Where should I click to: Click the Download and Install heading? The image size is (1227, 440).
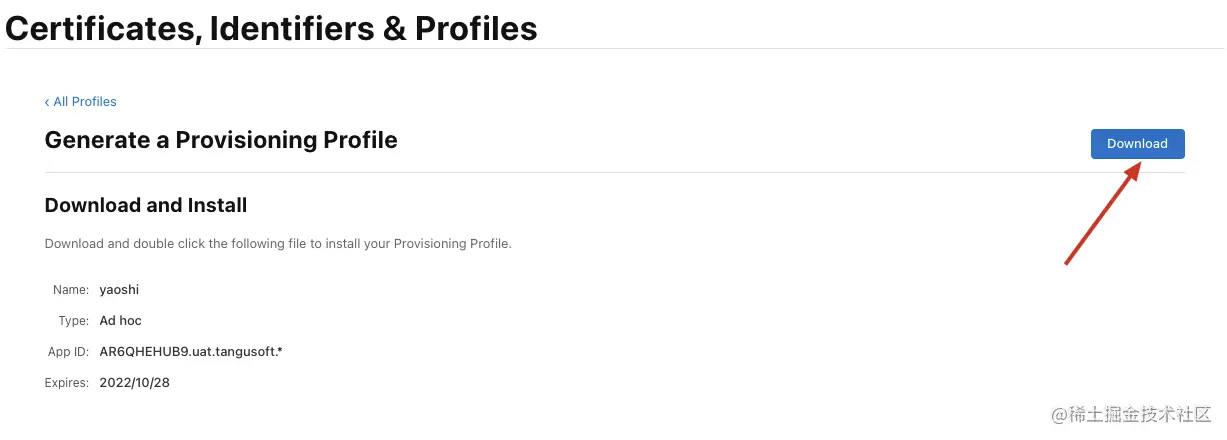(146, 205)
